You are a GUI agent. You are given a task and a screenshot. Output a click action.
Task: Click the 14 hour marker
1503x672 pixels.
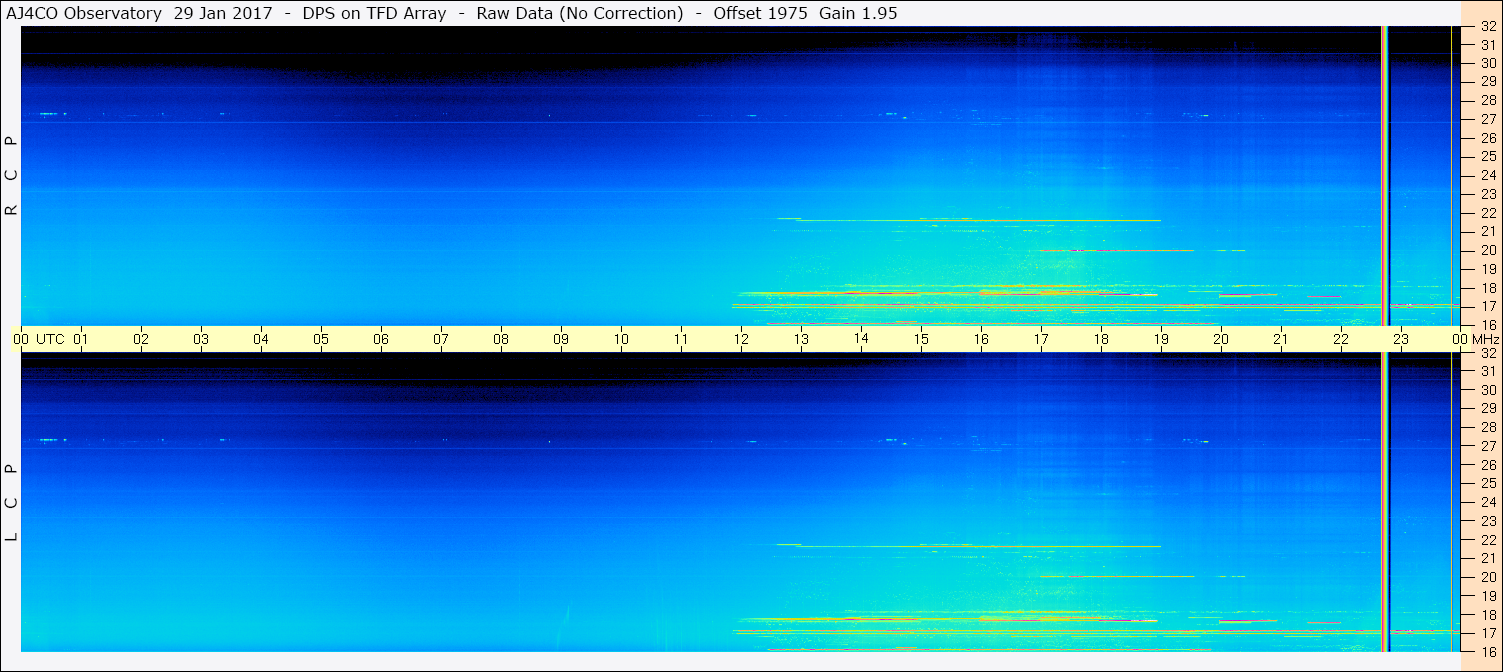tap(861, 339)
